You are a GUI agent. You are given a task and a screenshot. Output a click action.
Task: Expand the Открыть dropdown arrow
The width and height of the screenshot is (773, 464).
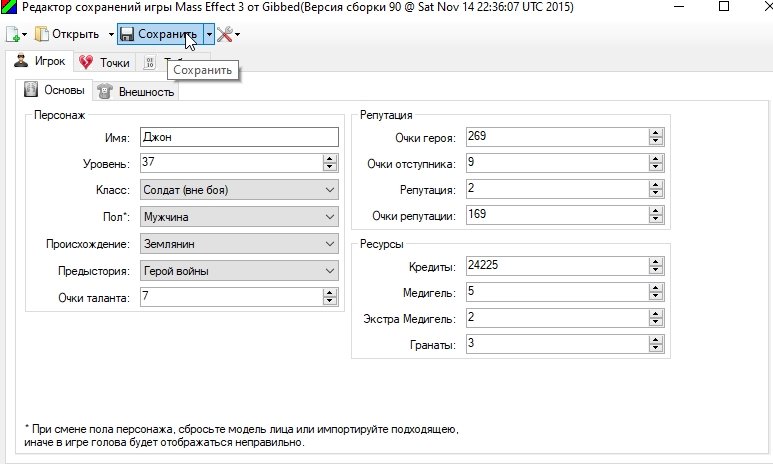[111, 34]
